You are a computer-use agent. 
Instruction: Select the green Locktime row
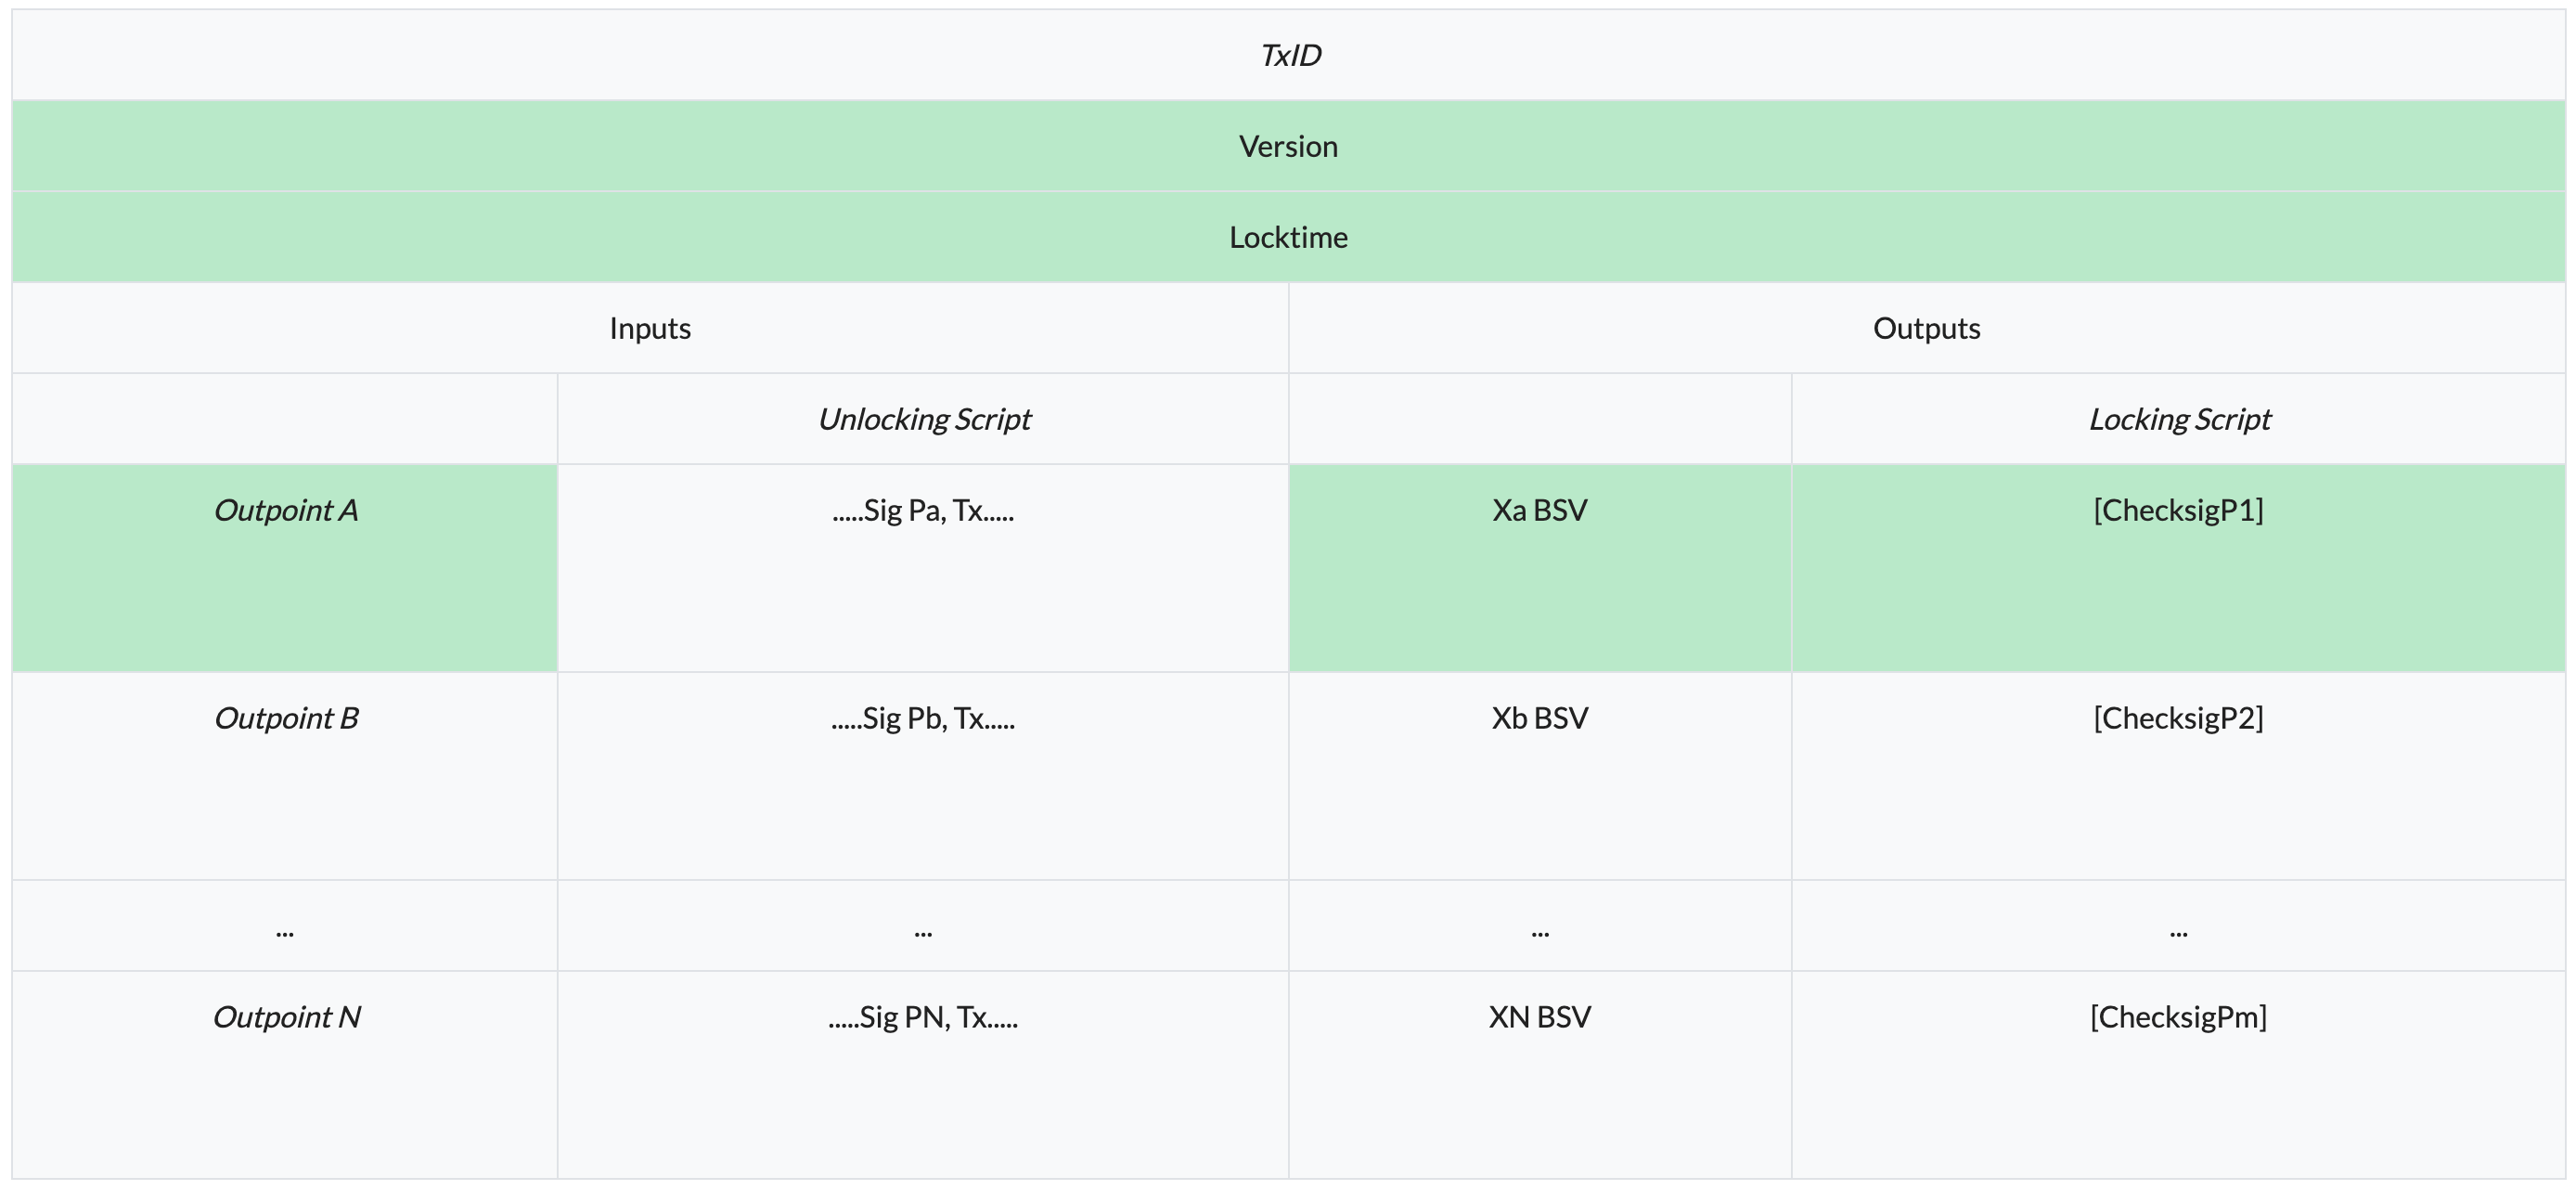1288,237
